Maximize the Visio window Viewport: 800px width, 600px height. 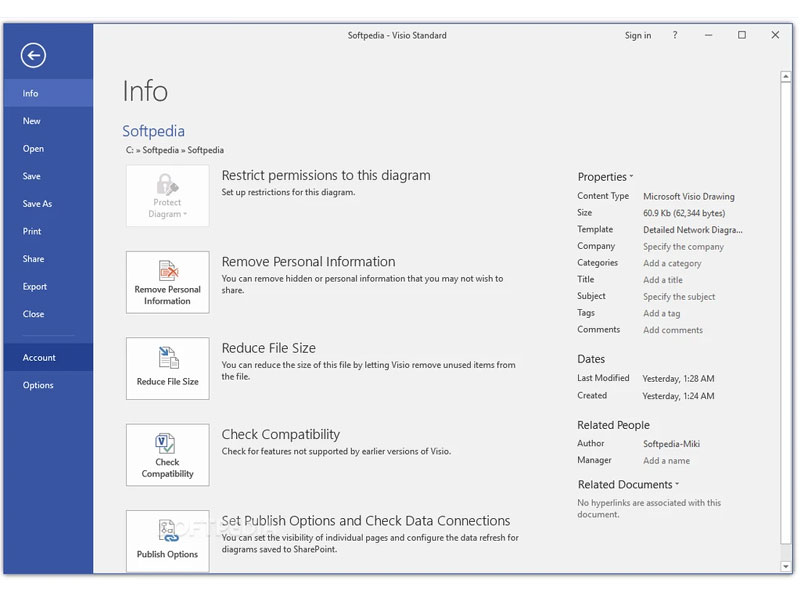(742, 35)
